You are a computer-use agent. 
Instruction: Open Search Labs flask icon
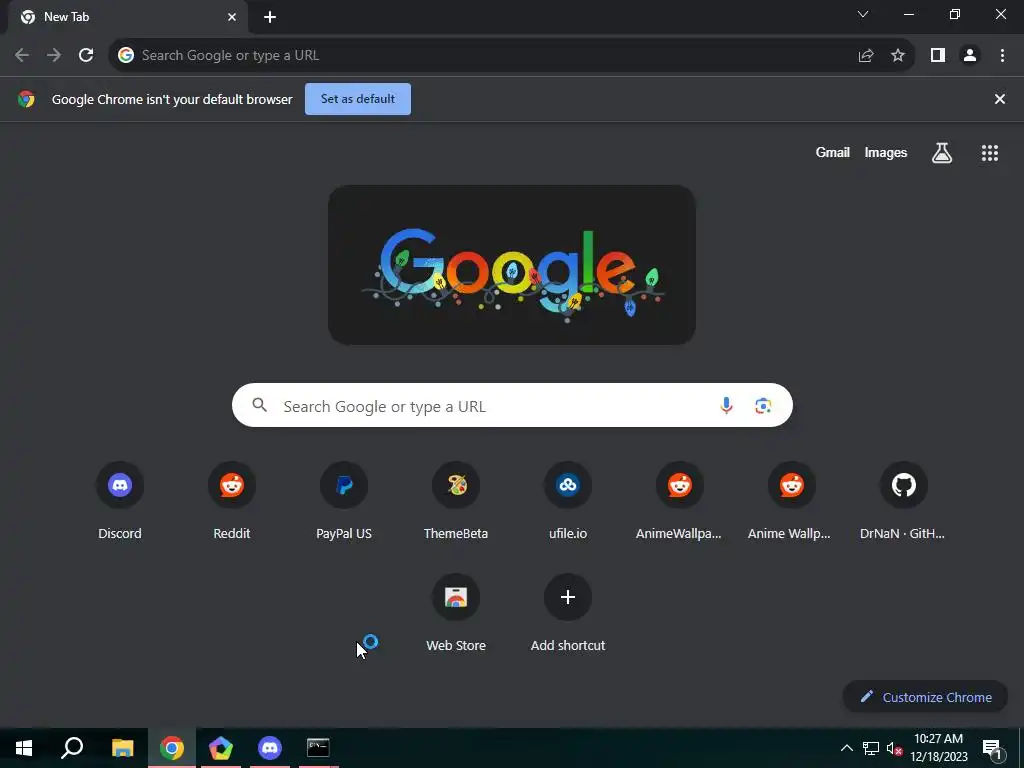pos(942,153)
